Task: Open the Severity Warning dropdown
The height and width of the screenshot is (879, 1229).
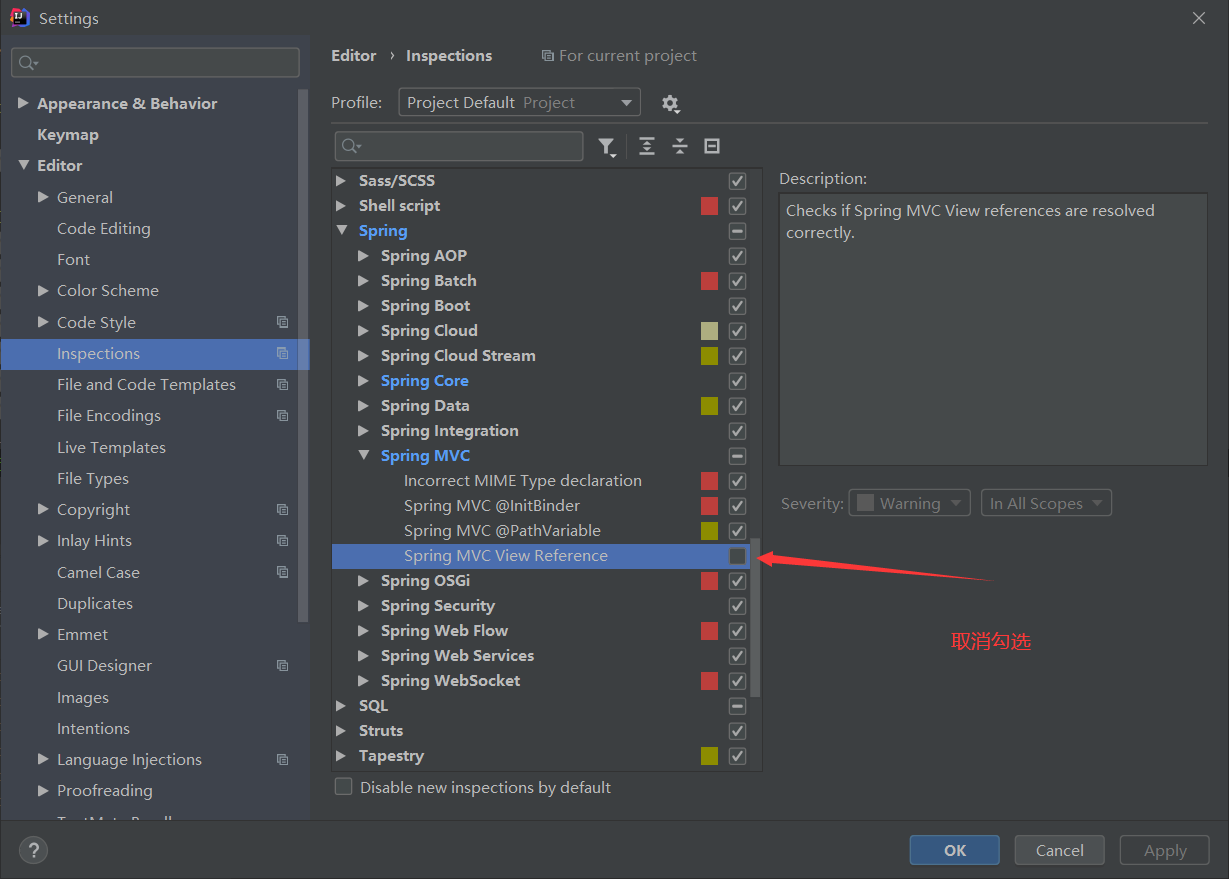Action: pyautogui.click(x=909, y=503)
